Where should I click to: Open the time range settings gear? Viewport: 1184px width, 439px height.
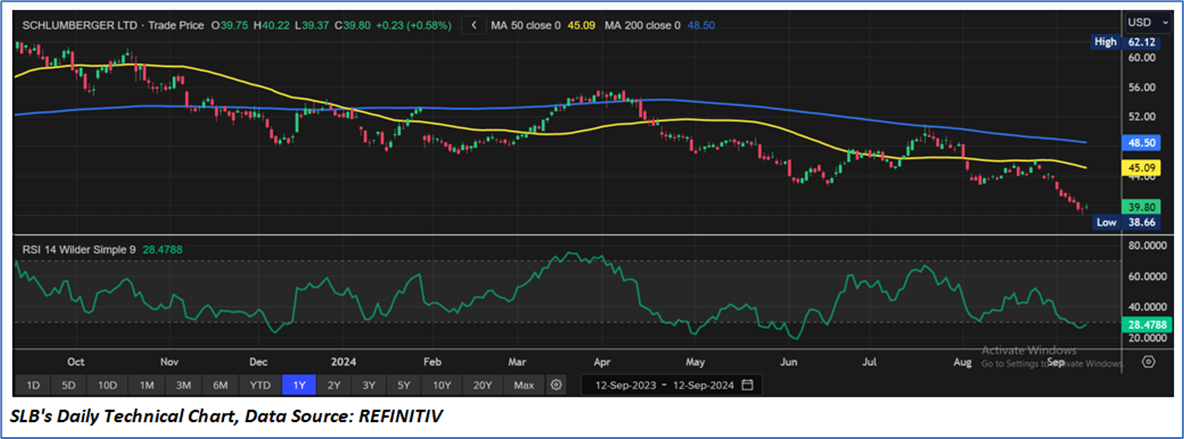(557, 385)
